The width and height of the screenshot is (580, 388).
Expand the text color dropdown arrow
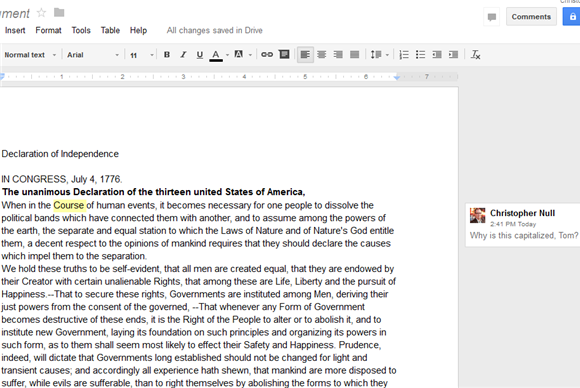[227, 55]
